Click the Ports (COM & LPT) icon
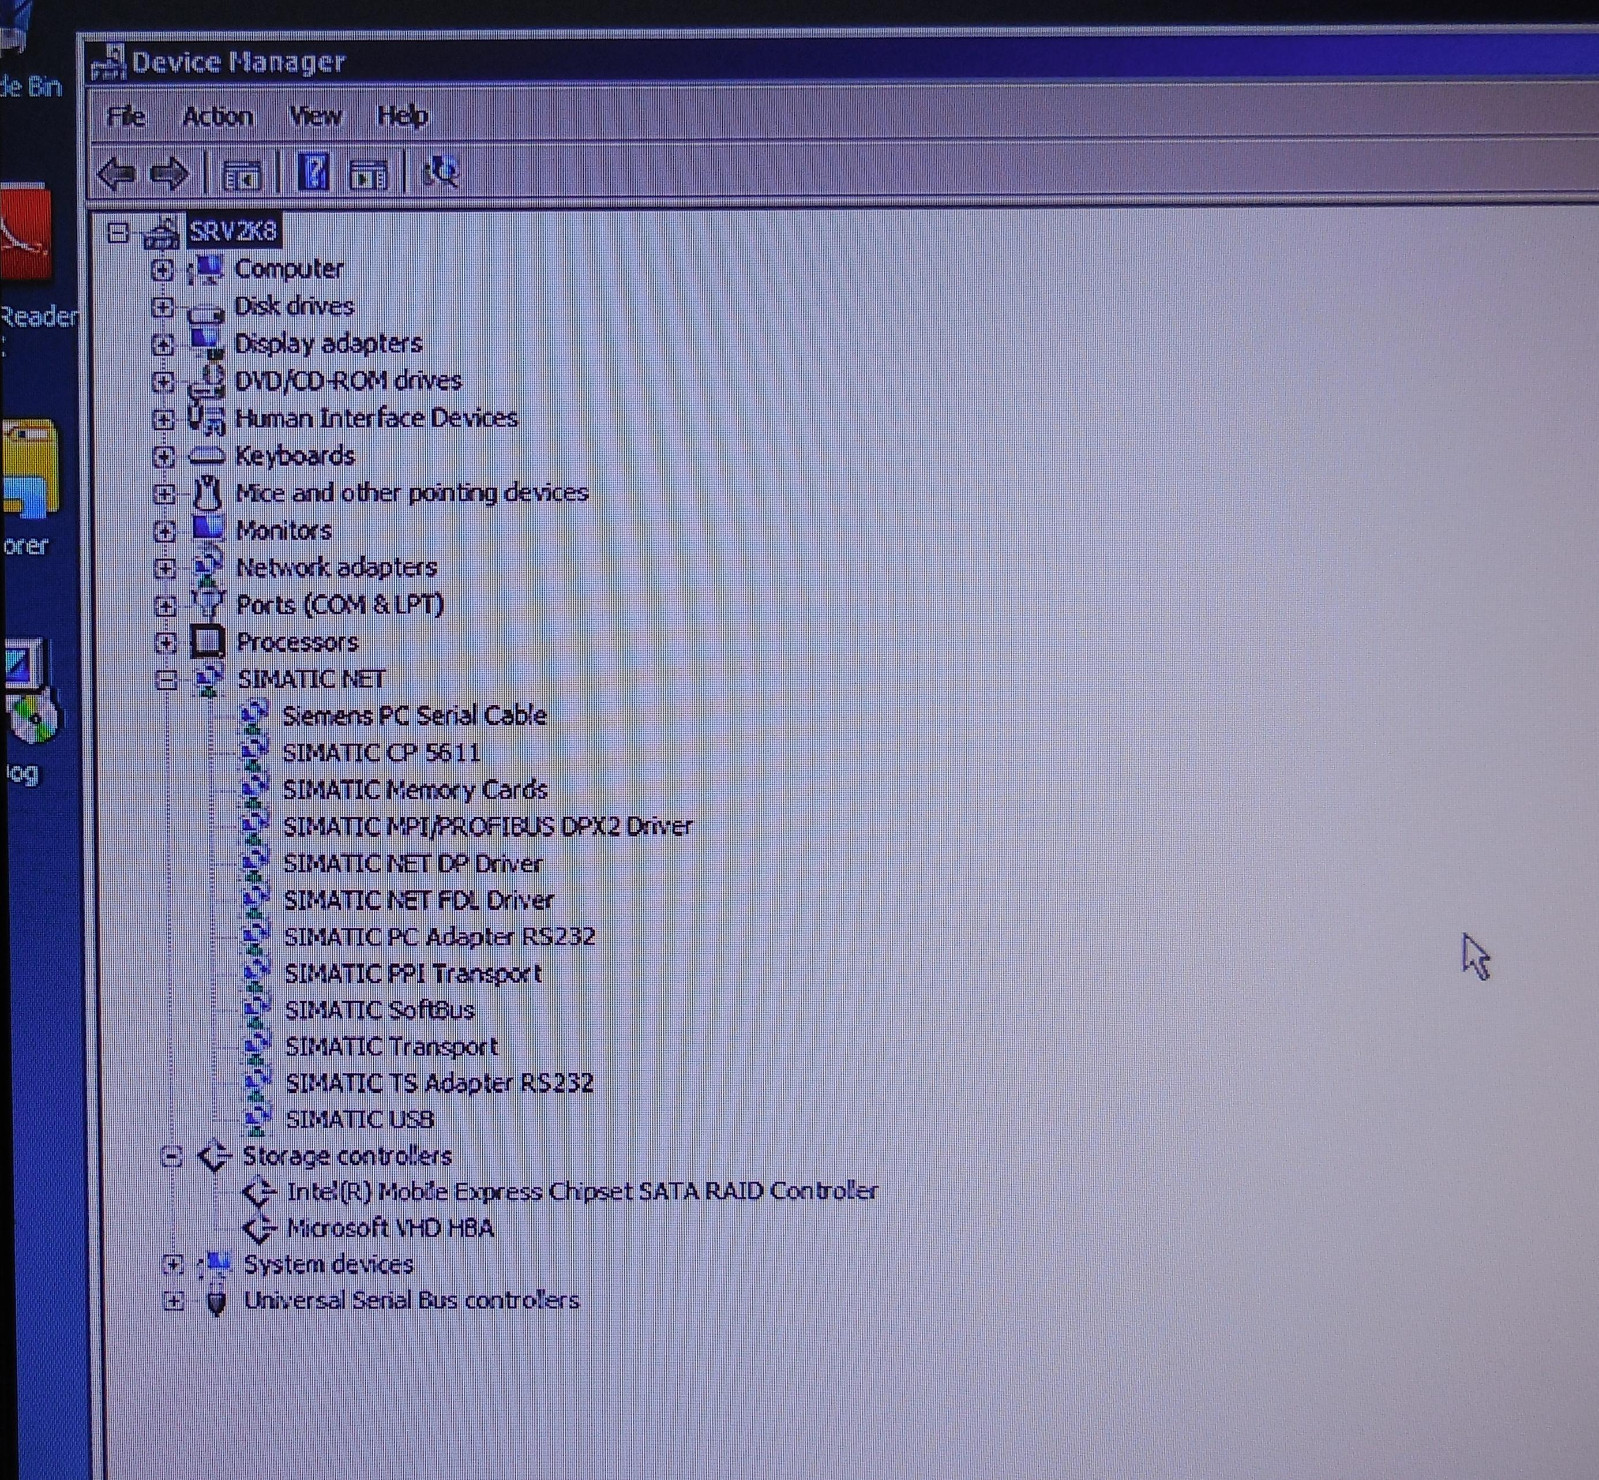 [x=208, y=602]
